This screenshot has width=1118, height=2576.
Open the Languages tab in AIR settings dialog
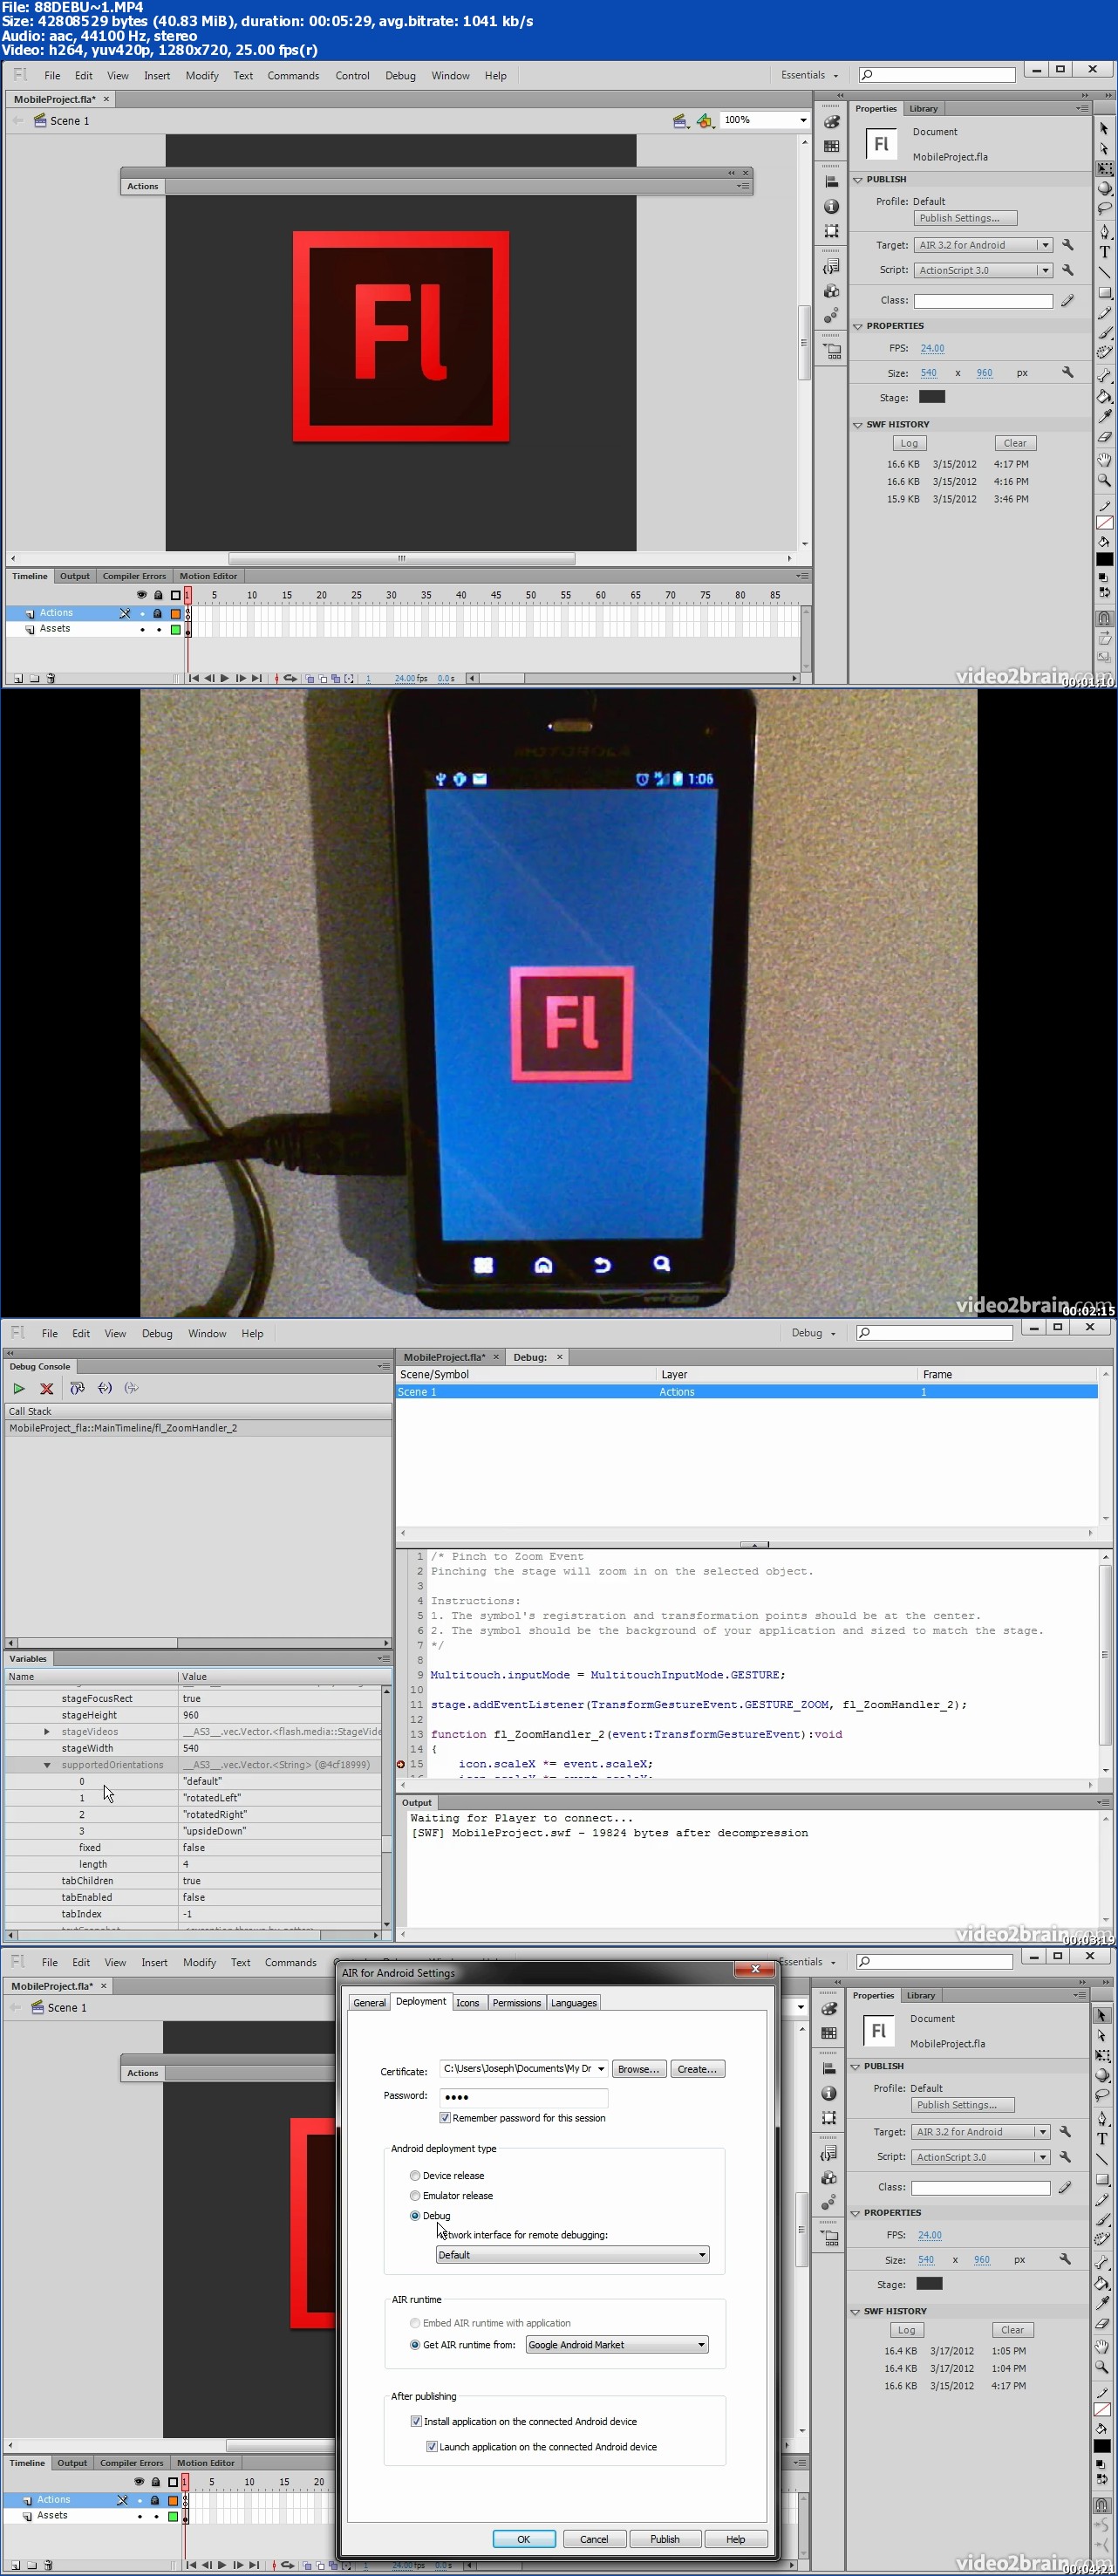[573, 2003]
